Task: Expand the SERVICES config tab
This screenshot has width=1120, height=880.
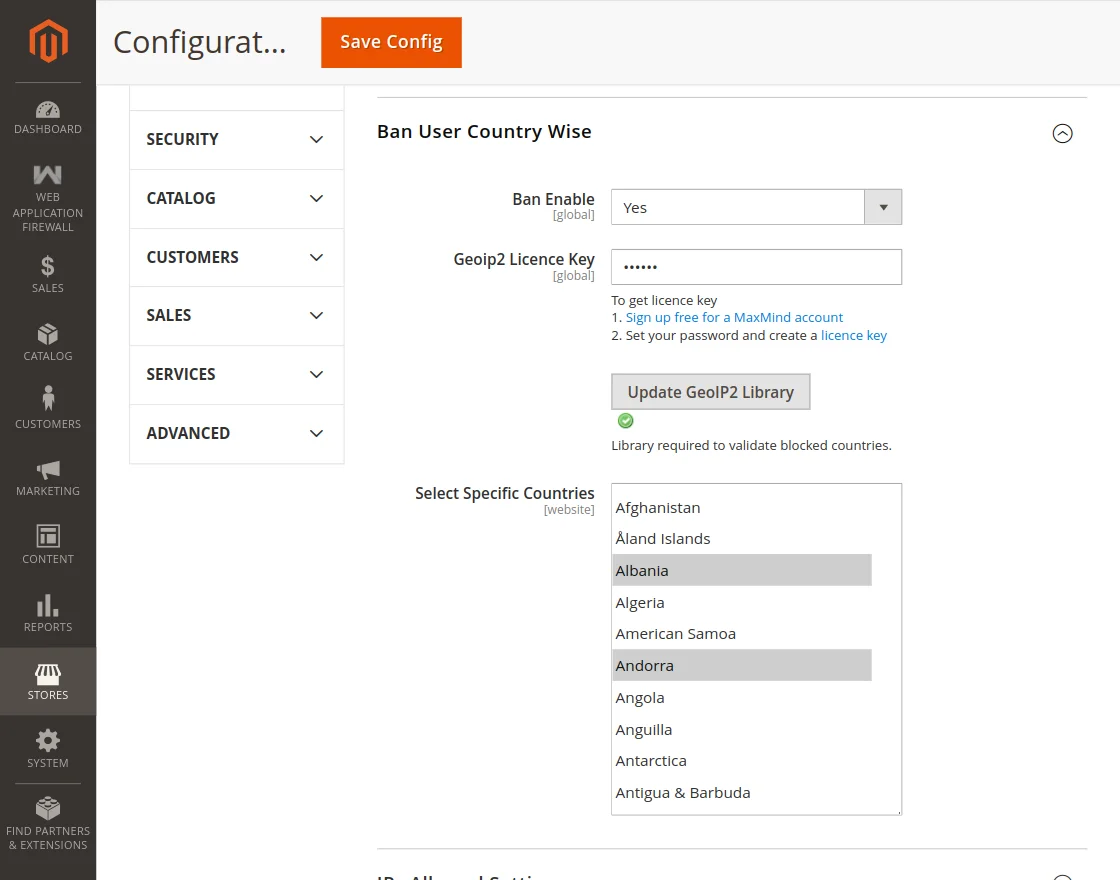Action: pyautogui.click(x=237, y=374)
